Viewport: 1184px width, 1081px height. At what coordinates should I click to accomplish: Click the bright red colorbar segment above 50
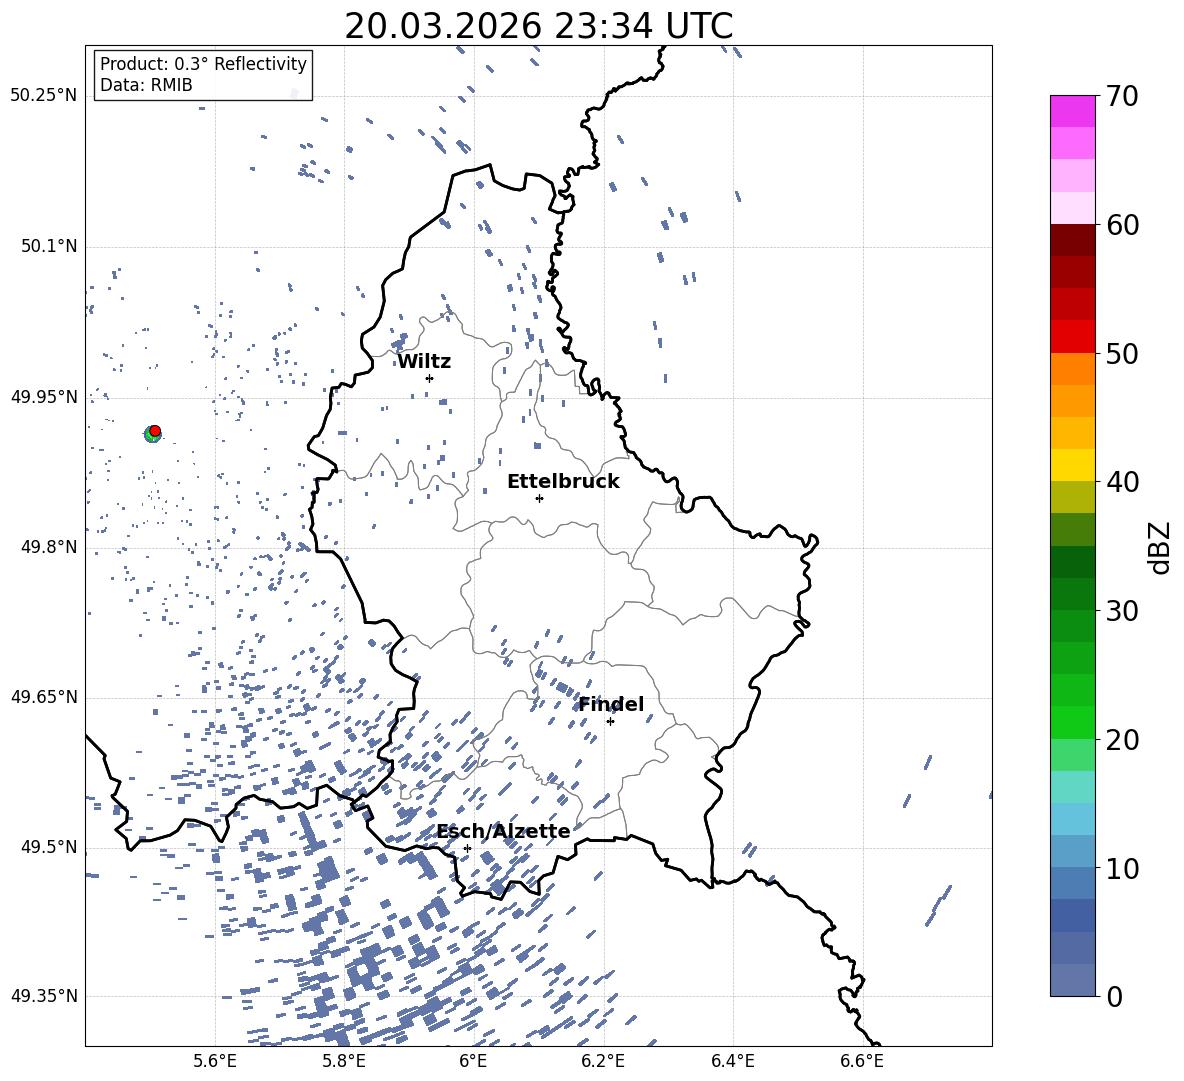pos(1072,337)
